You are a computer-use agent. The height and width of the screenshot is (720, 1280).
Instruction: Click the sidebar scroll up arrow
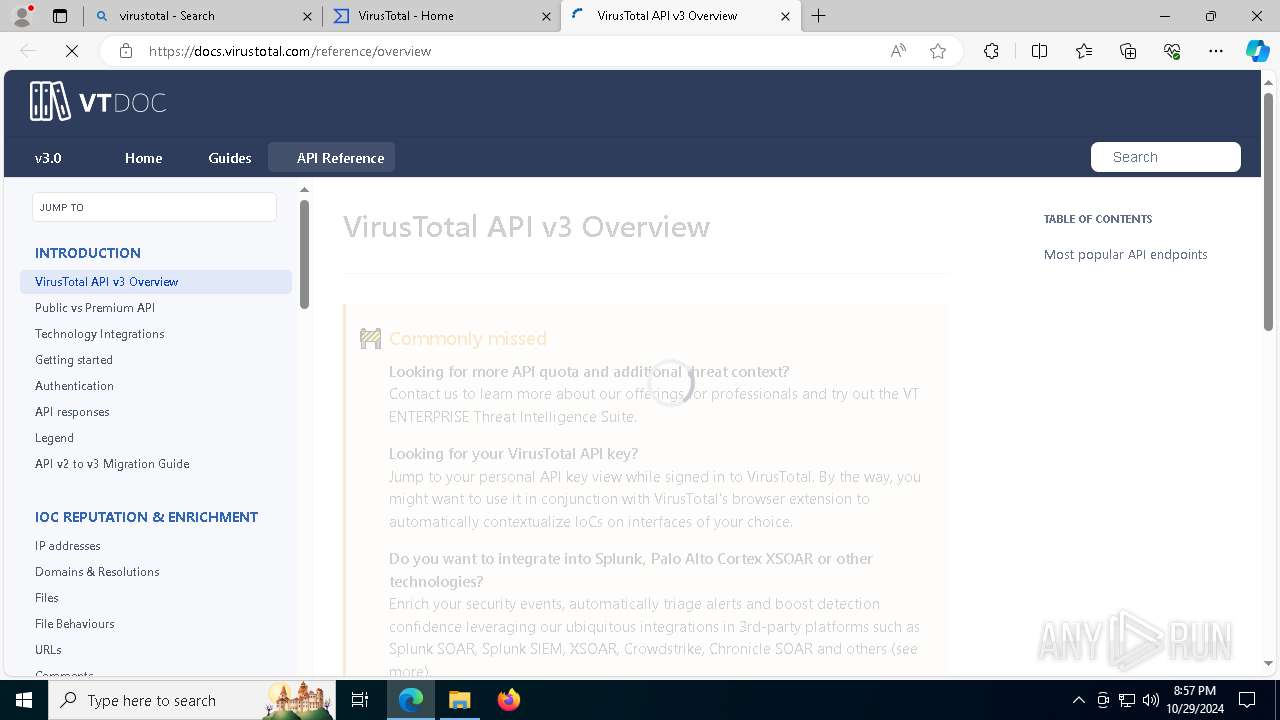click(x=304, y=189)
